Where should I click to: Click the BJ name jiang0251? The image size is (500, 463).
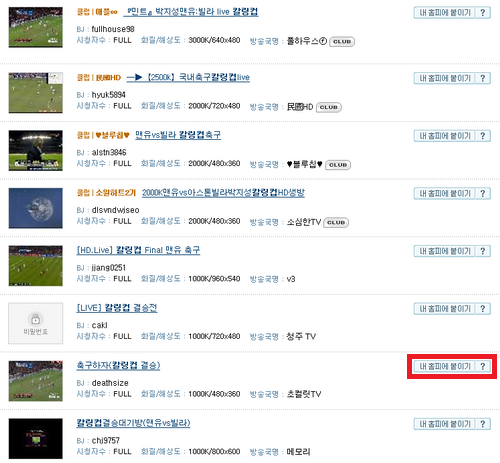pyautogui.click(x=109, y=268)
